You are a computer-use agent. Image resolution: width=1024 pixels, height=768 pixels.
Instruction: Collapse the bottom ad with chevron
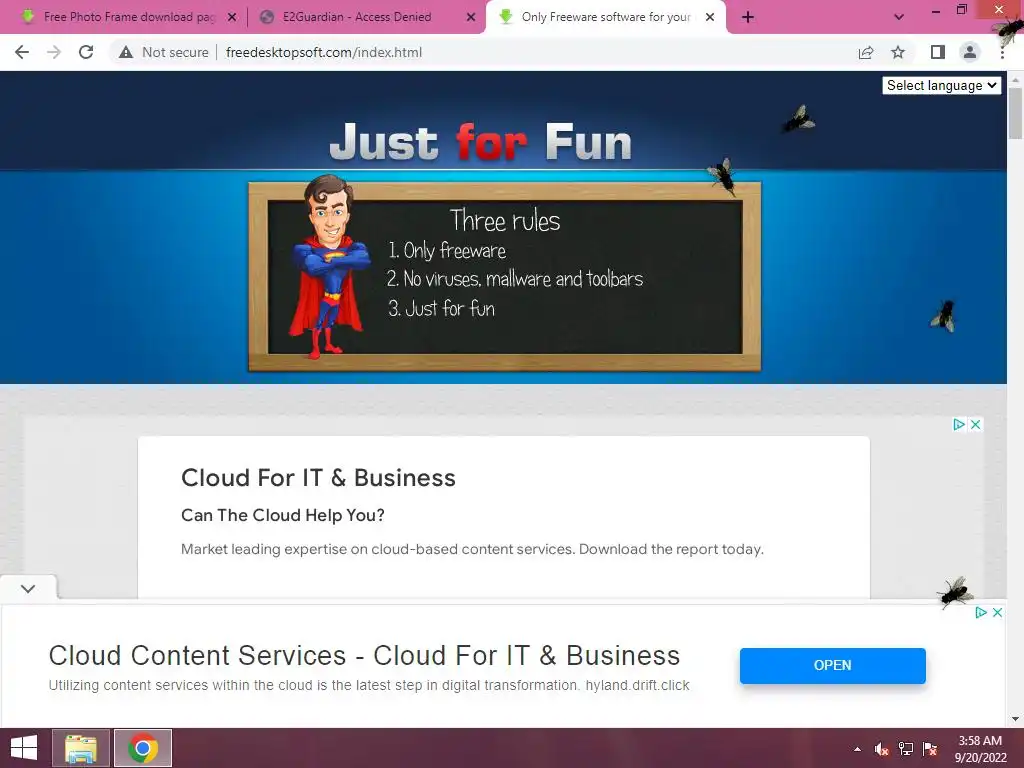pyautogui.click(x=28, y=588)
